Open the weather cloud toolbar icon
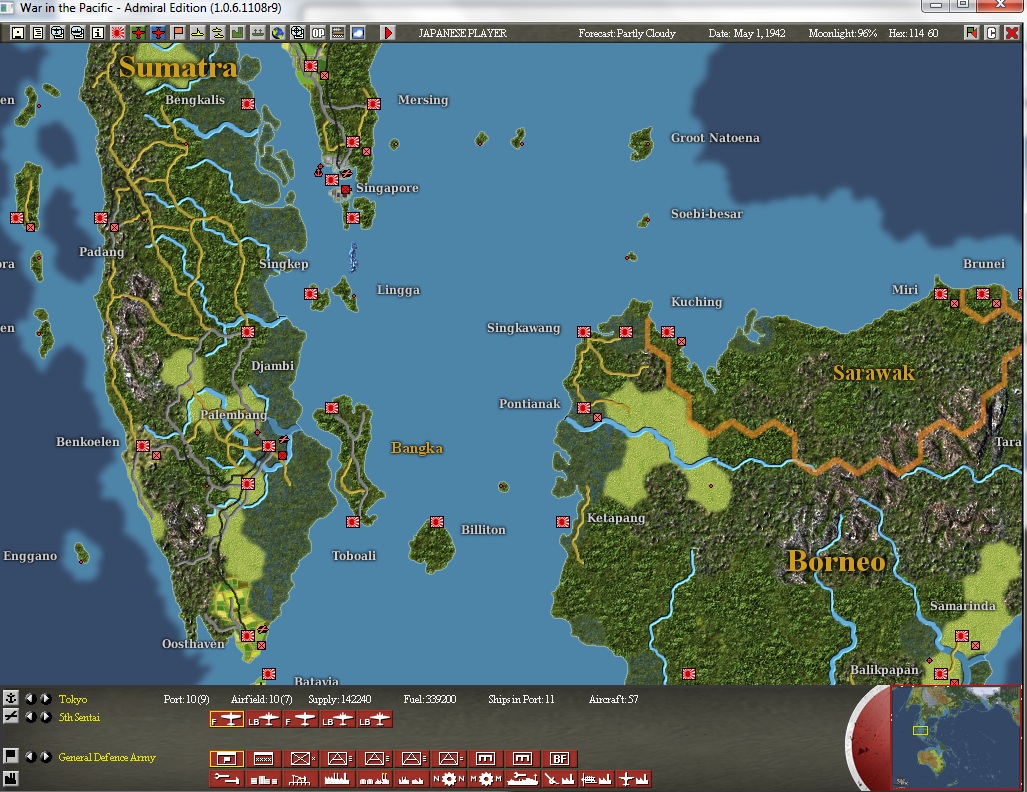 click(358, 33)
